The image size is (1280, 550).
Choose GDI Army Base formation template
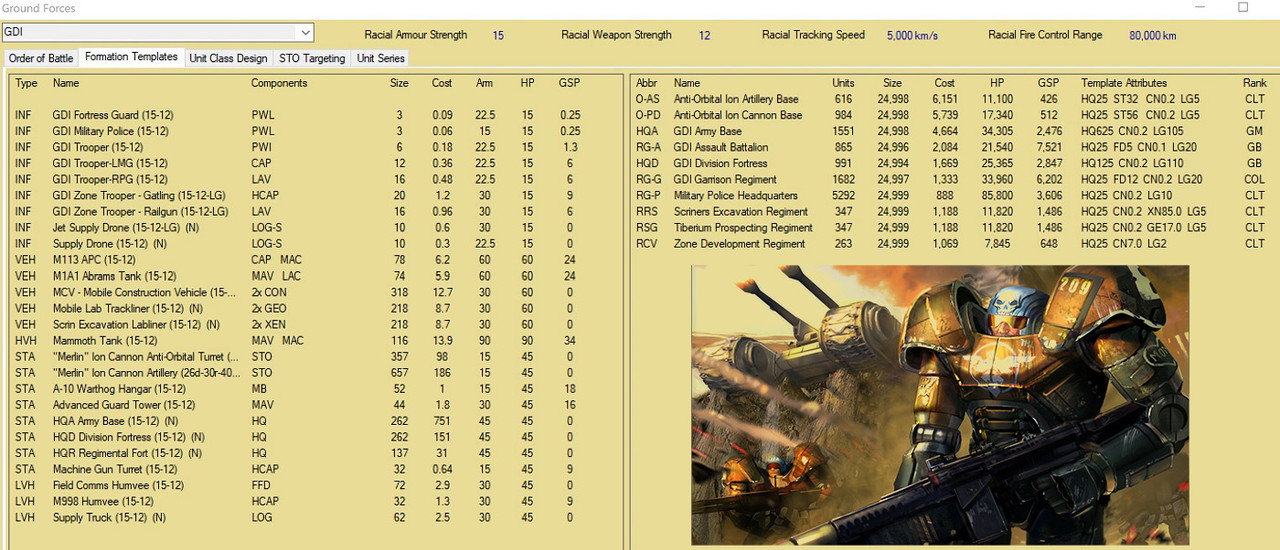point(953,131)
